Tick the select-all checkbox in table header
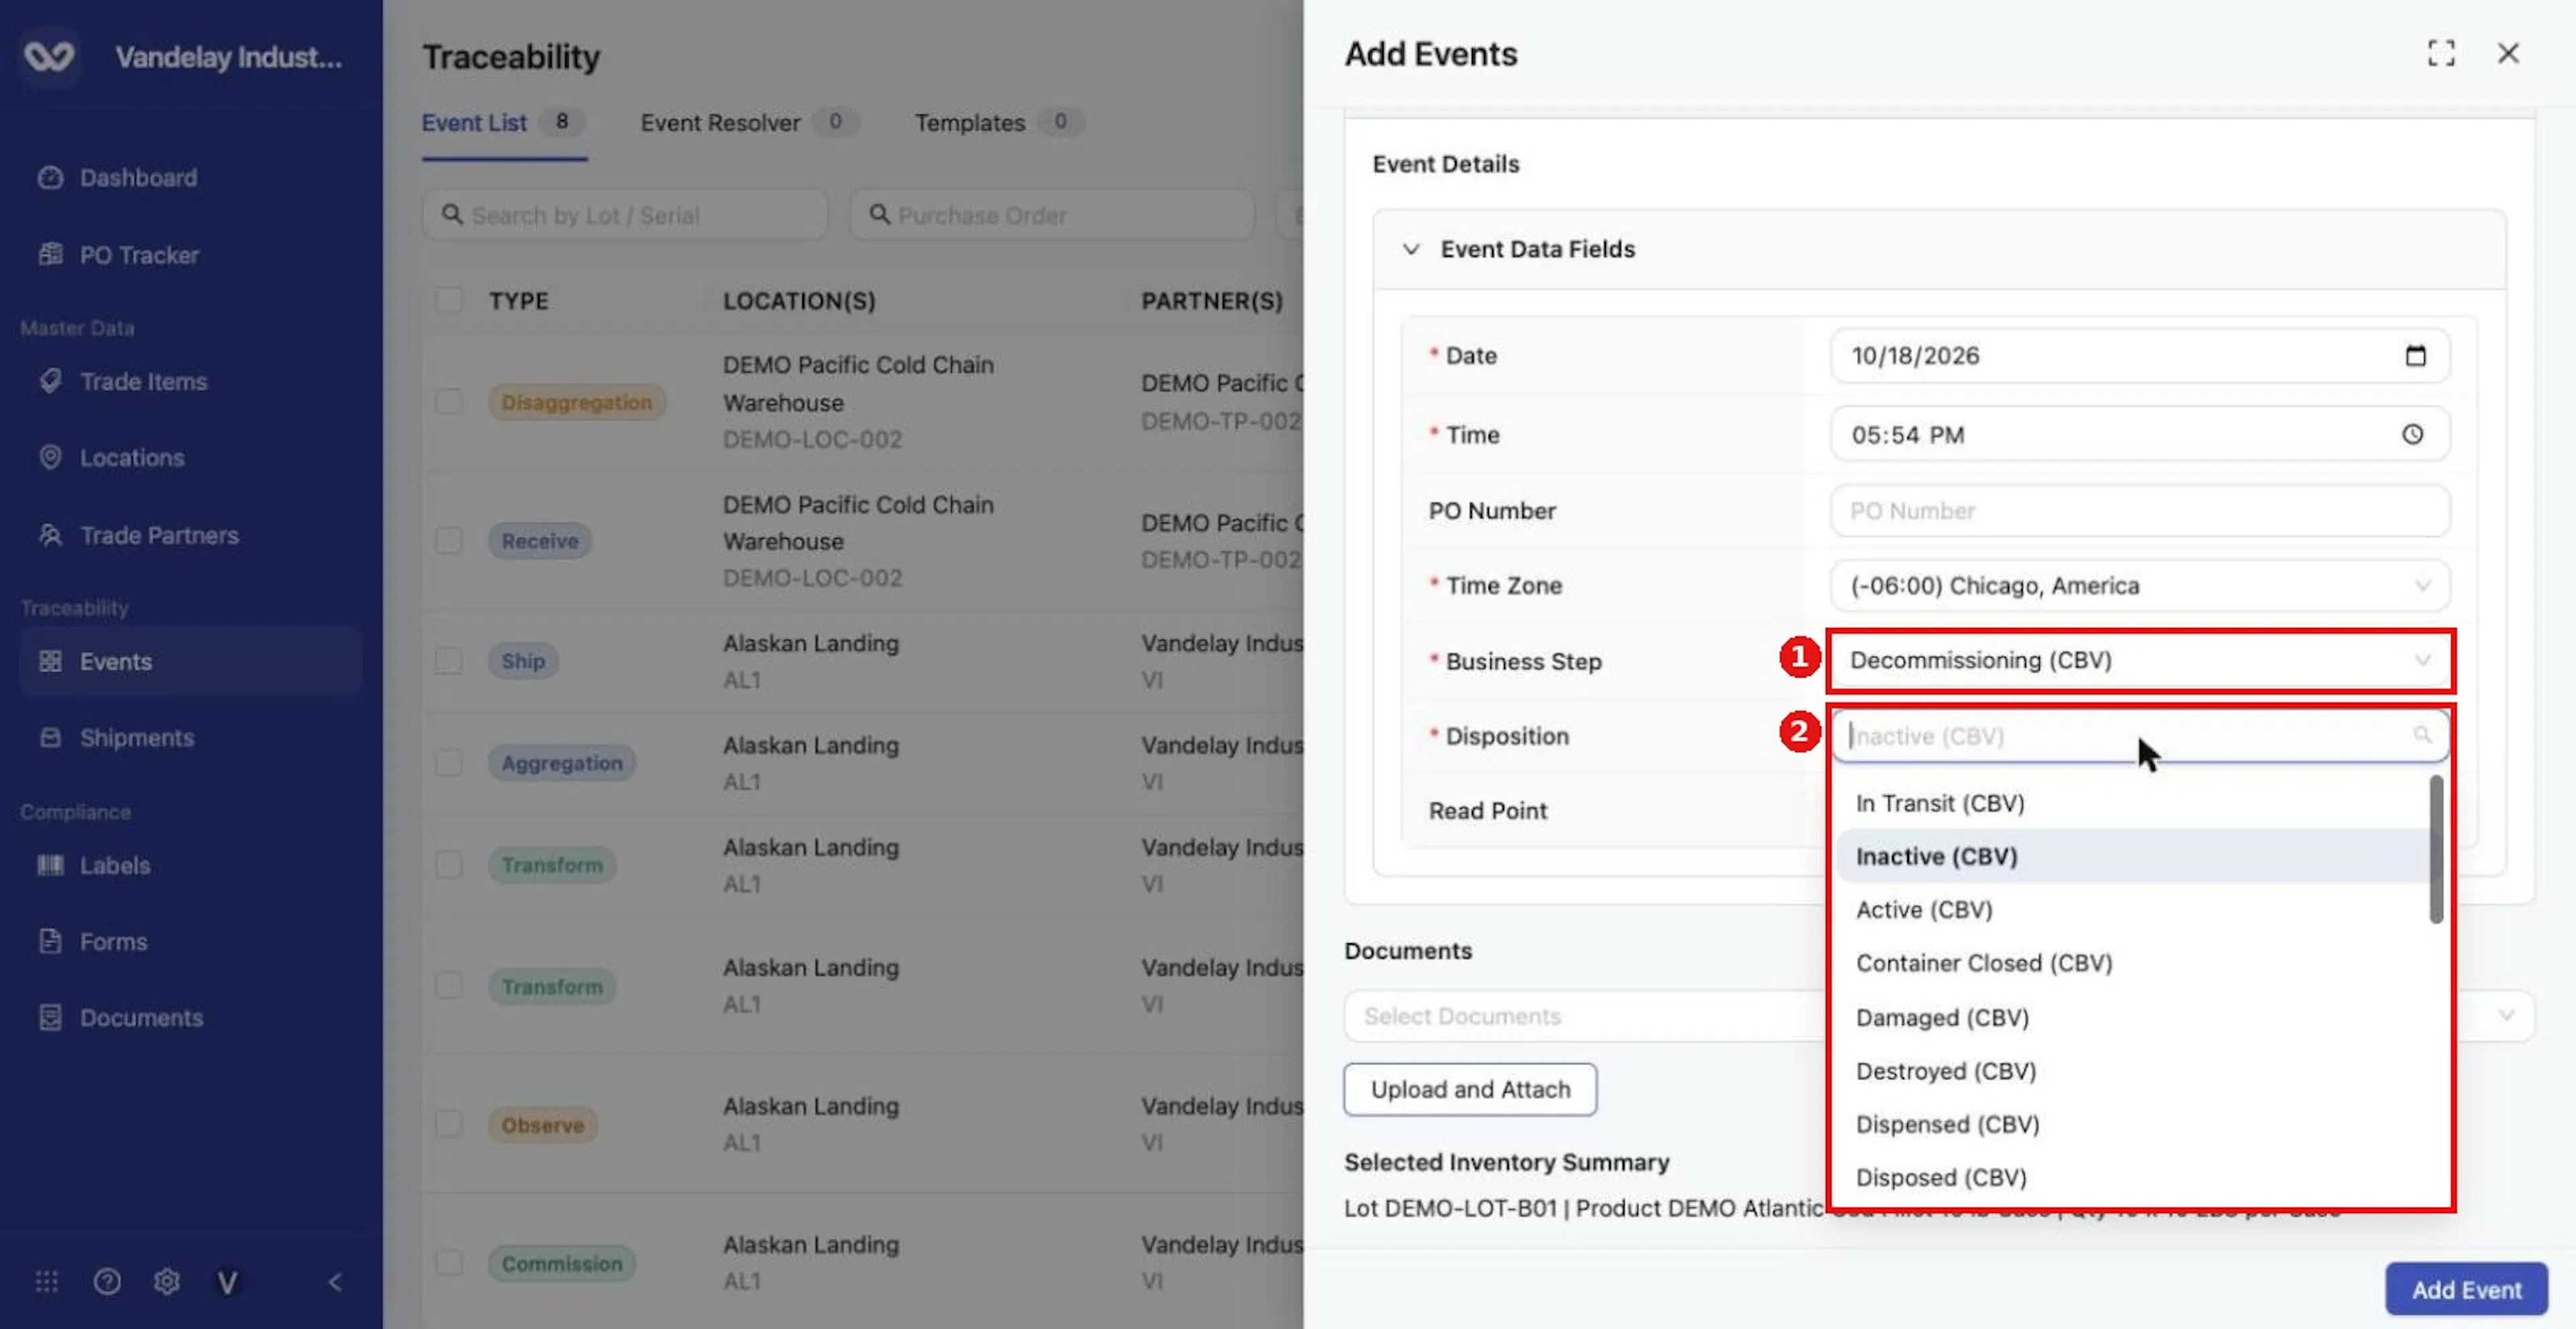The width and height of the screenshot is (2576, 1329). pyautogui.click(x=449, y=300)
